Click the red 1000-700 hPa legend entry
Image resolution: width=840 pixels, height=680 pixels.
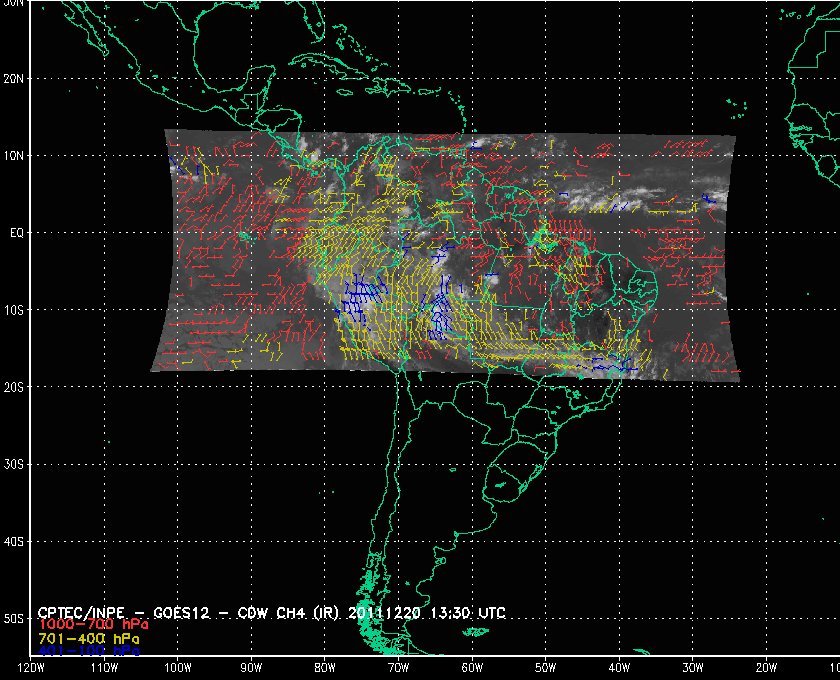tap(93, 625)
